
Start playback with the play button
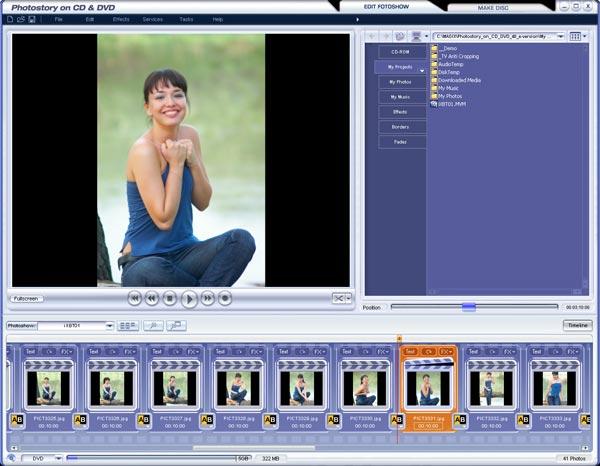click(189, 299)
